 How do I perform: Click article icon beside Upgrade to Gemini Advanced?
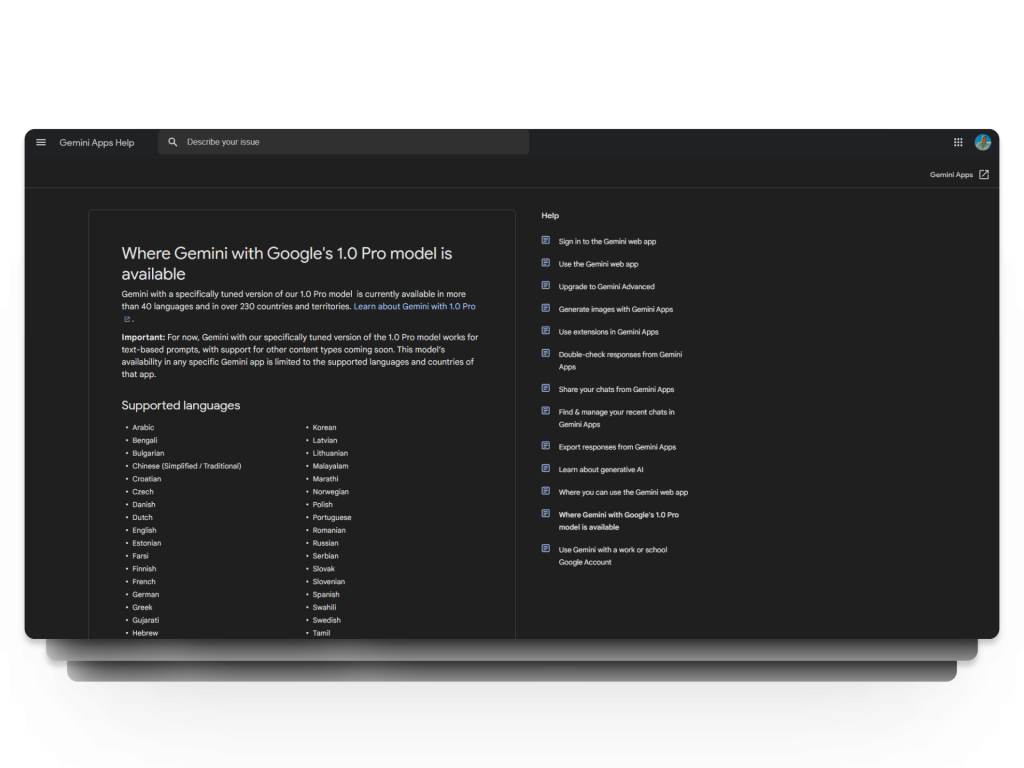pos(545,285)
